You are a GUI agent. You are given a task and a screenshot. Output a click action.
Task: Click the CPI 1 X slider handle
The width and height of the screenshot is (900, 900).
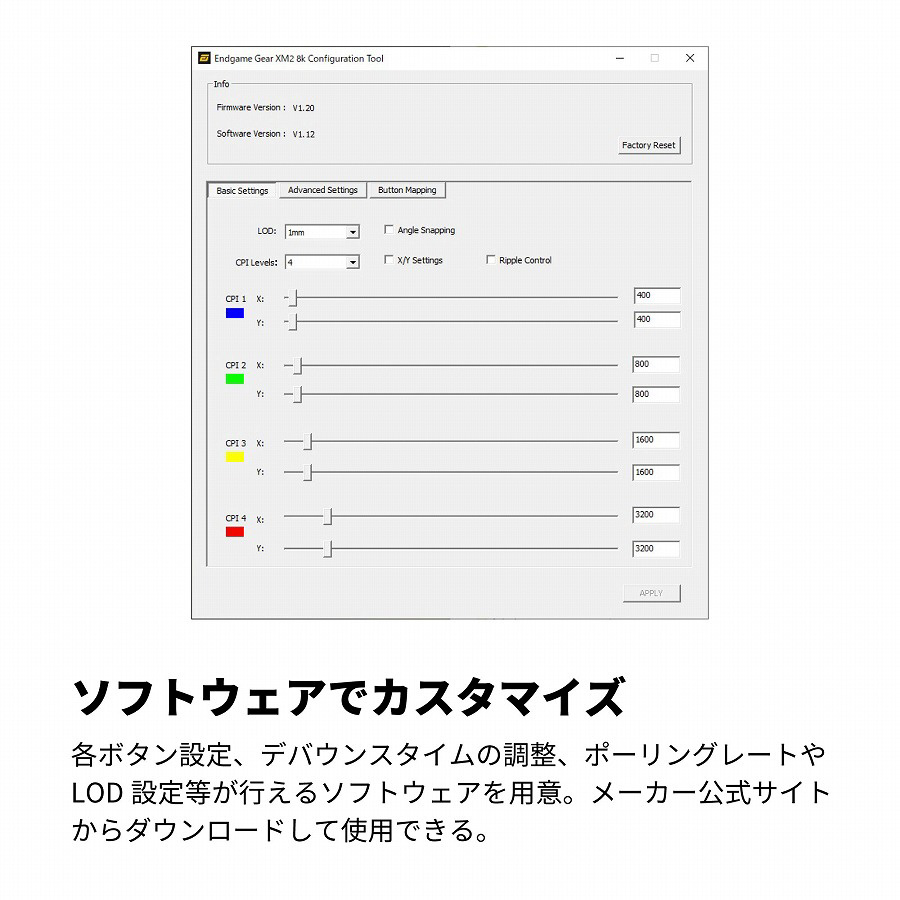[x=292, y=298]
